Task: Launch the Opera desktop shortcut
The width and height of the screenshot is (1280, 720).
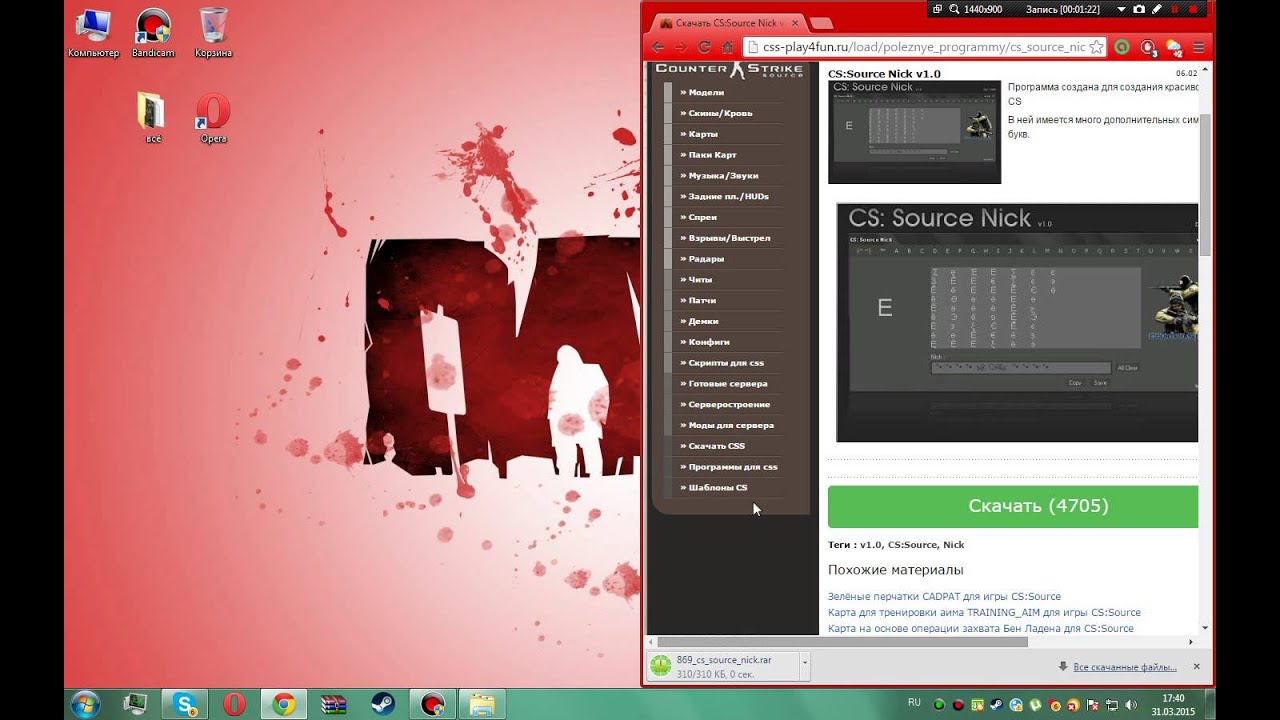Action: click(x=213, y=117)
